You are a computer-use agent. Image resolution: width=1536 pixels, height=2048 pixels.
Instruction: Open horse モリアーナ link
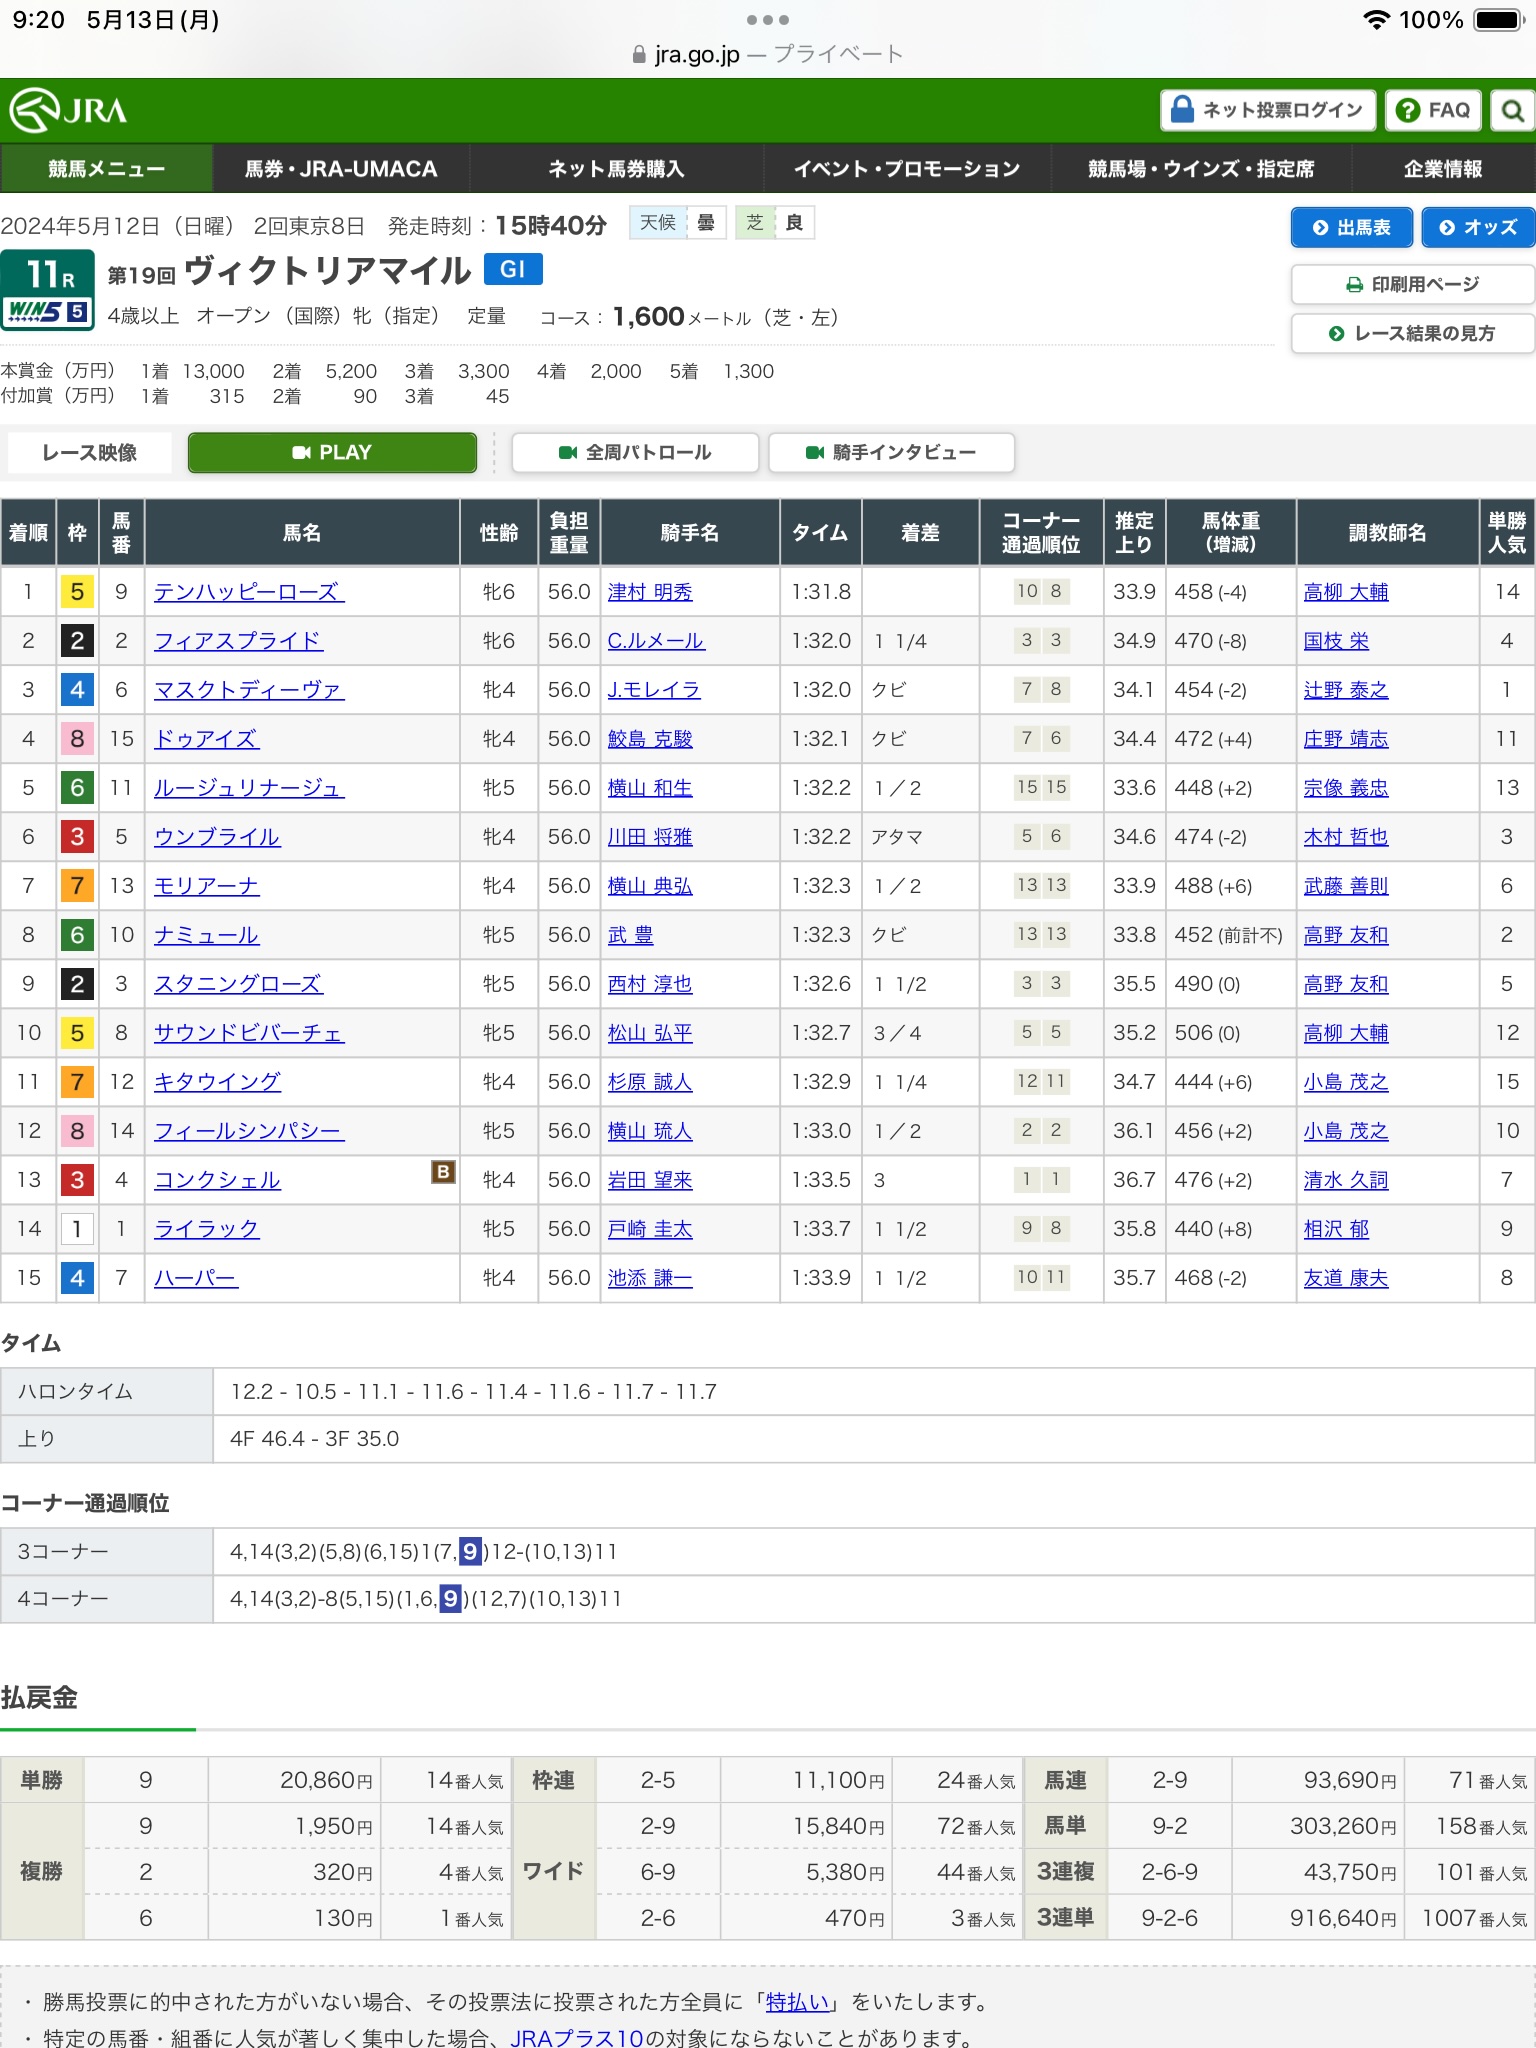point(206,886)
